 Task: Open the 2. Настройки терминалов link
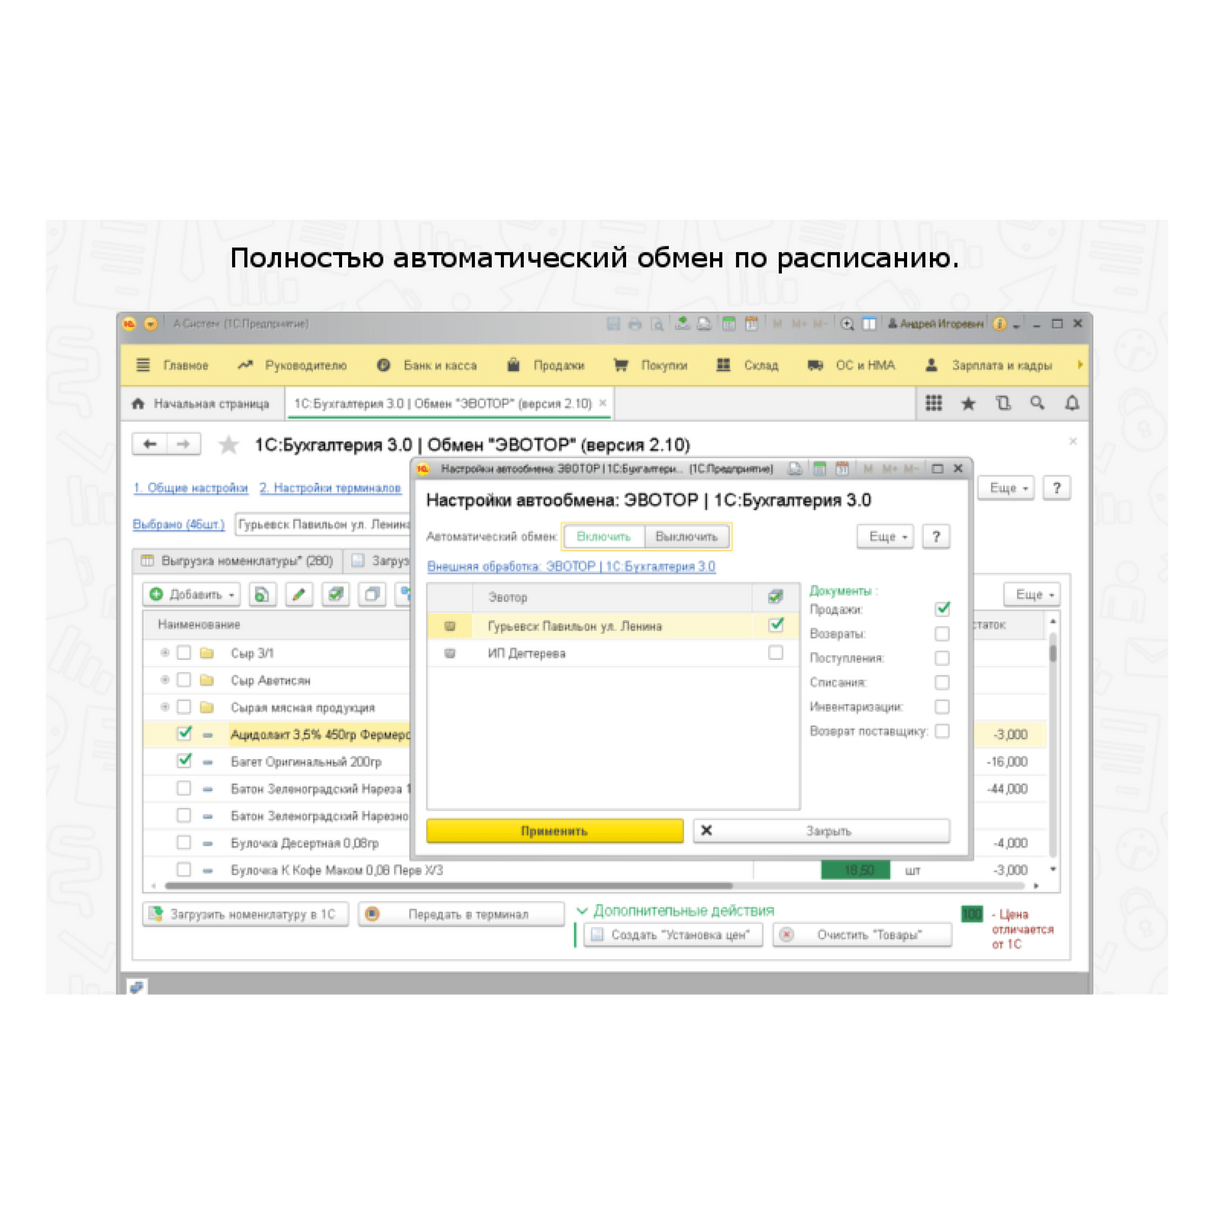point(330,488)
